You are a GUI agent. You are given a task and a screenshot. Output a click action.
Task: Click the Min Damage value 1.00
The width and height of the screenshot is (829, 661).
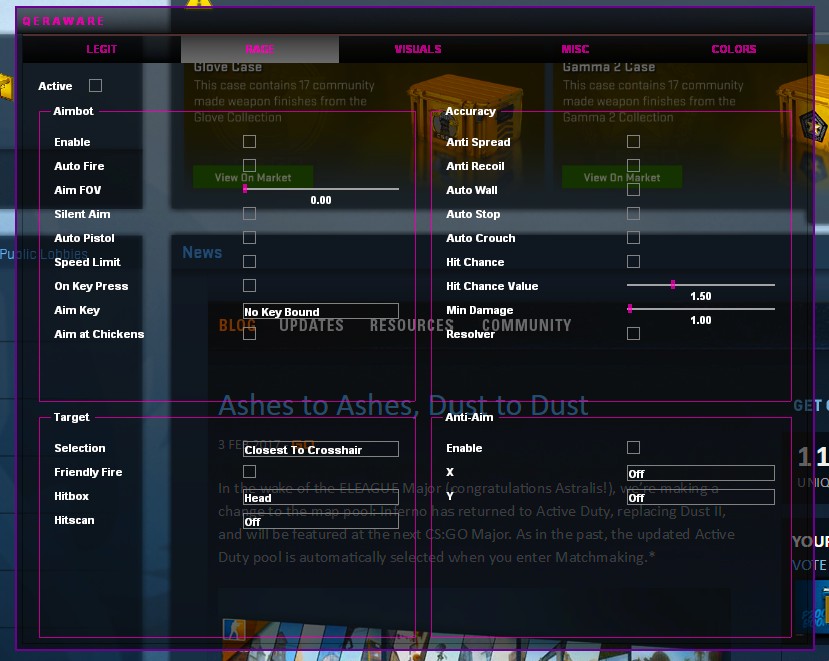[701, 320]
